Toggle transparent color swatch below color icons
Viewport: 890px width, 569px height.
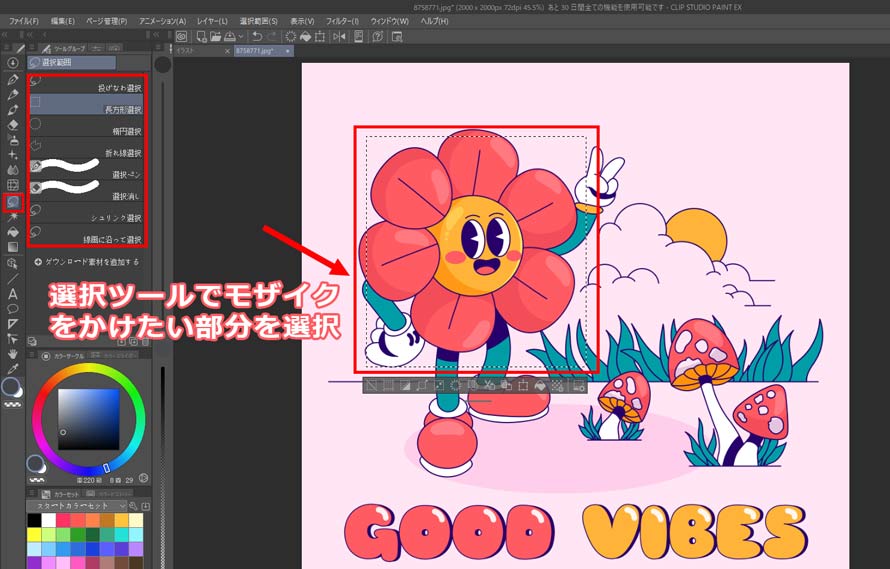click(x=12, y=404)
